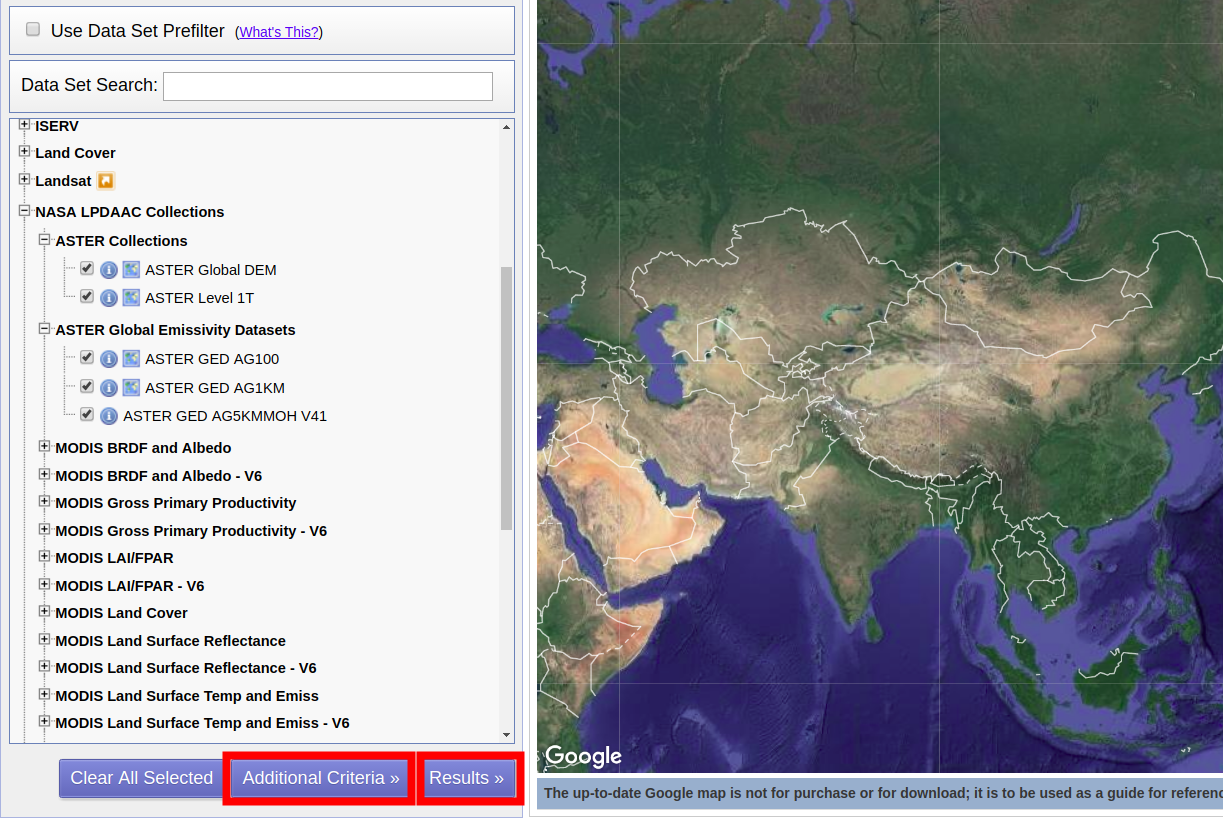The height and width of the screenshot is (818, 1223).
Task: Select MODIS Land Cover tree item
Action: (121, 613)
